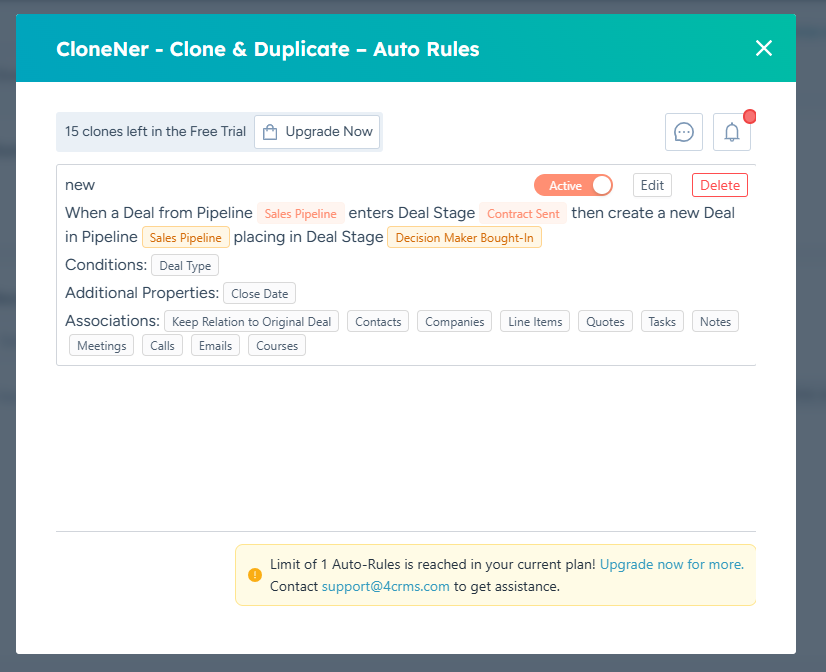Open the notifications bell

(x=732, y=132)
